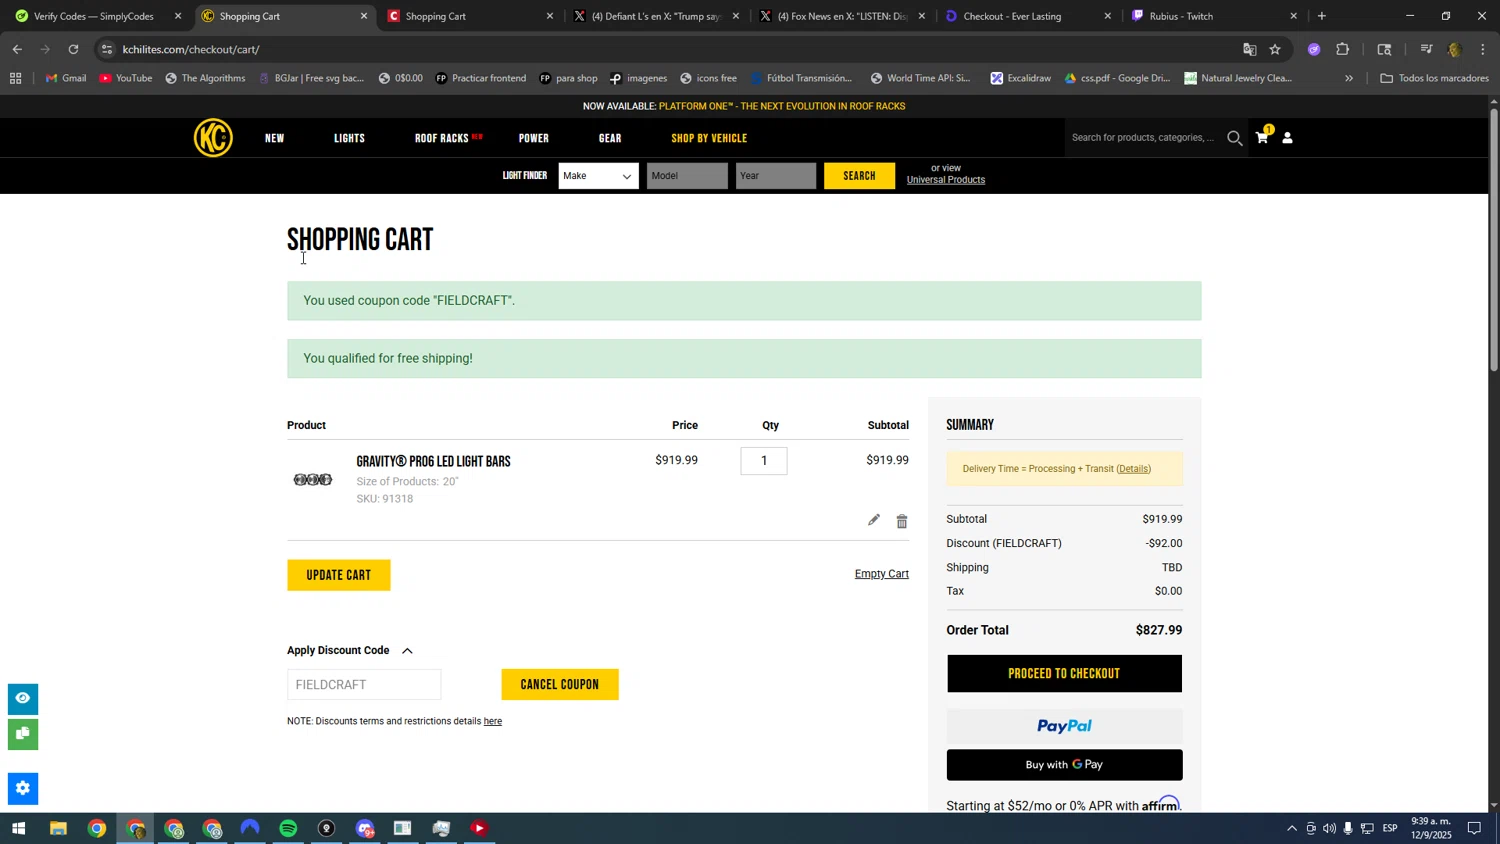Open a new browser tab
This screenshot has width=1500, height=844.
pos(1321,16)
